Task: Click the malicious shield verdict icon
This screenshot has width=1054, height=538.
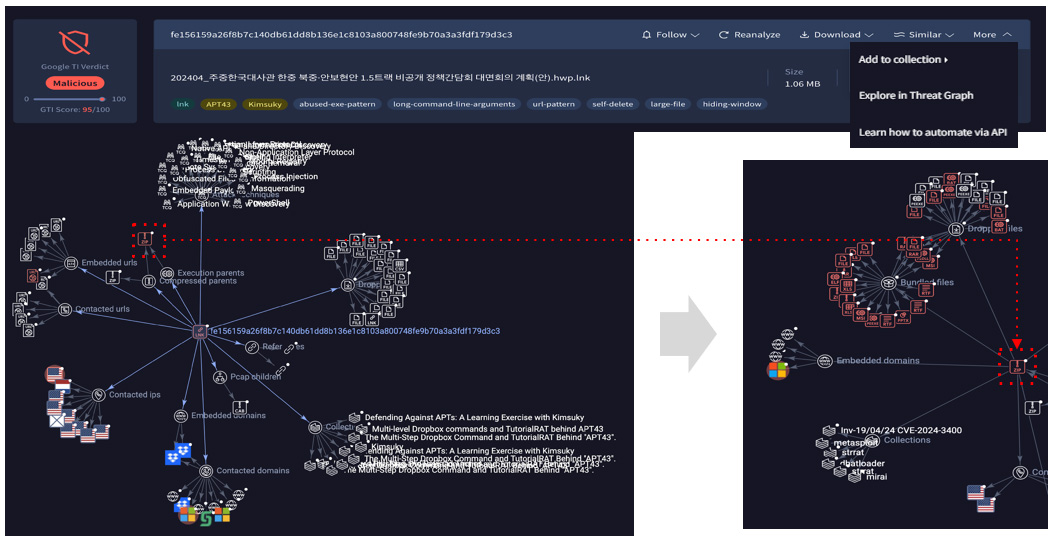Action: click(x=75, y=42)
